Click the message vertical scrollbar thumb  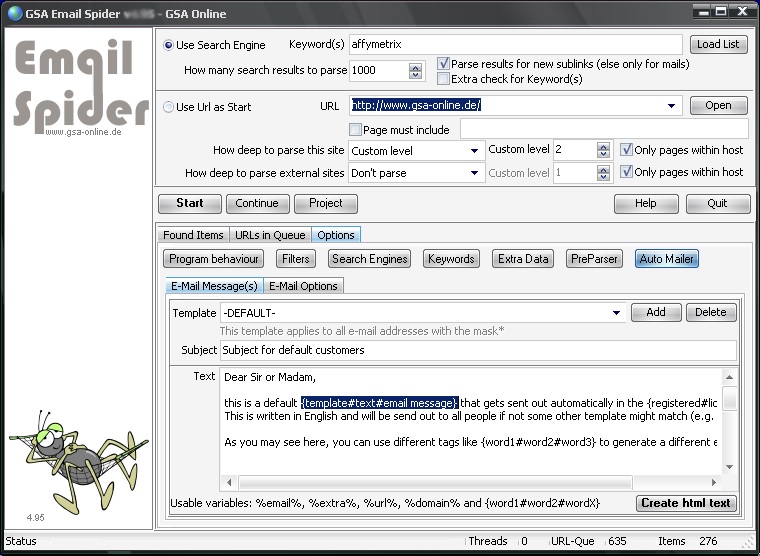point(729,398)
